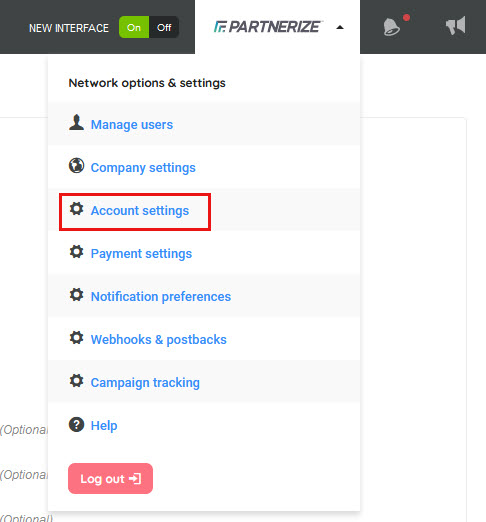Open Webhooks & postbacks settings
Viewport: 486px width, 522px height.
coord(159,340)
